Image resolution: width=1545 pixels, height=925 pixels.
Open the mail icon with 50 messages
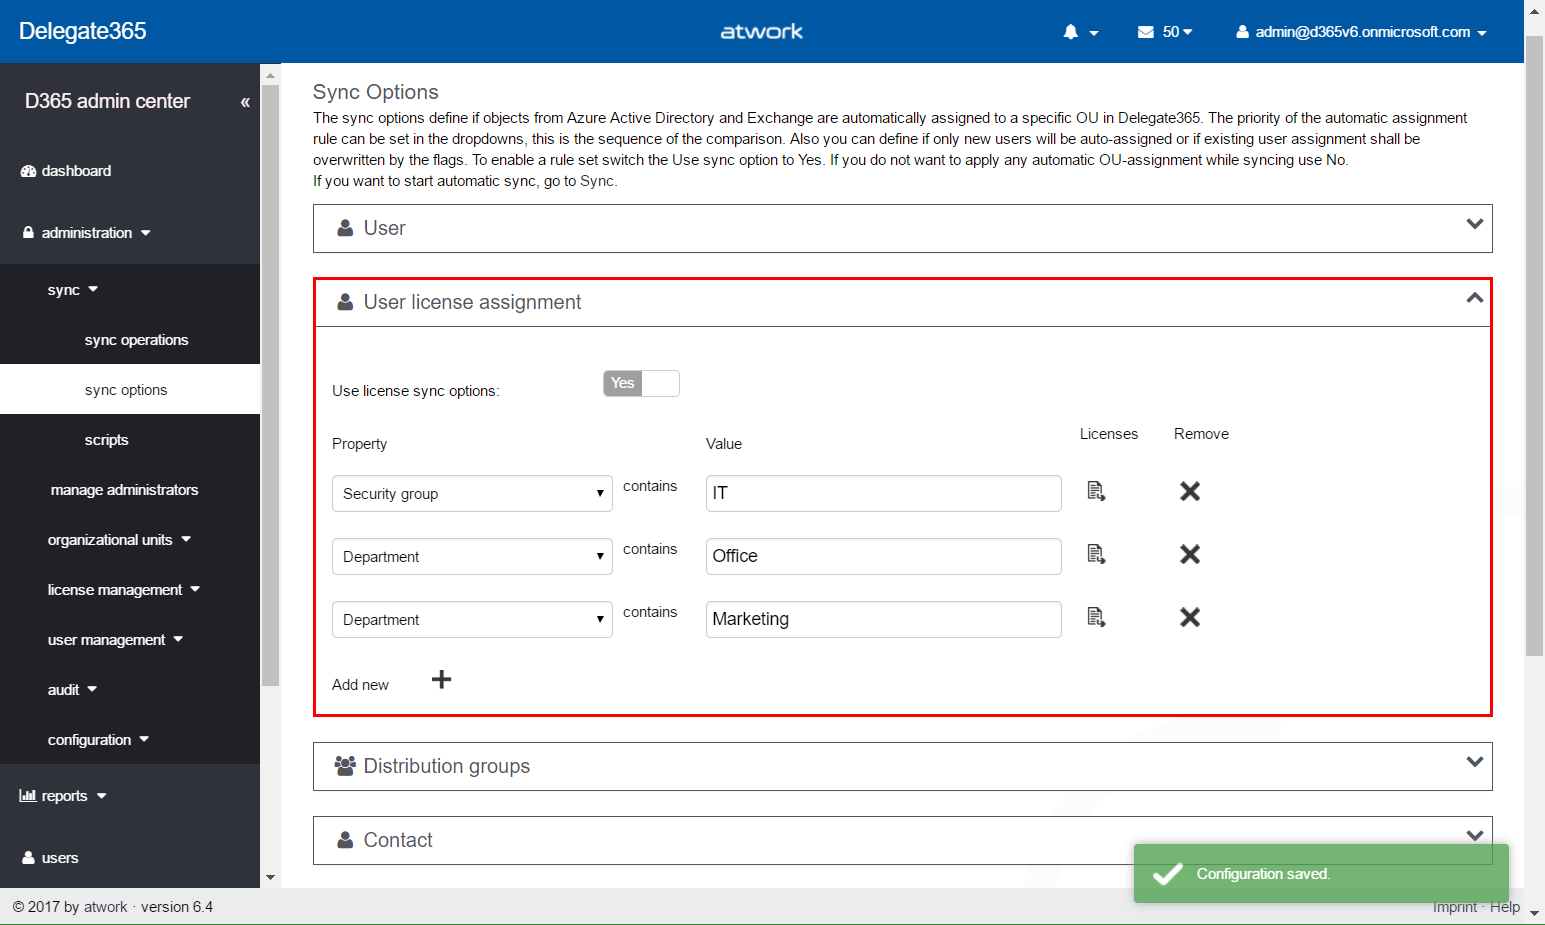[x=1164, y=32]
